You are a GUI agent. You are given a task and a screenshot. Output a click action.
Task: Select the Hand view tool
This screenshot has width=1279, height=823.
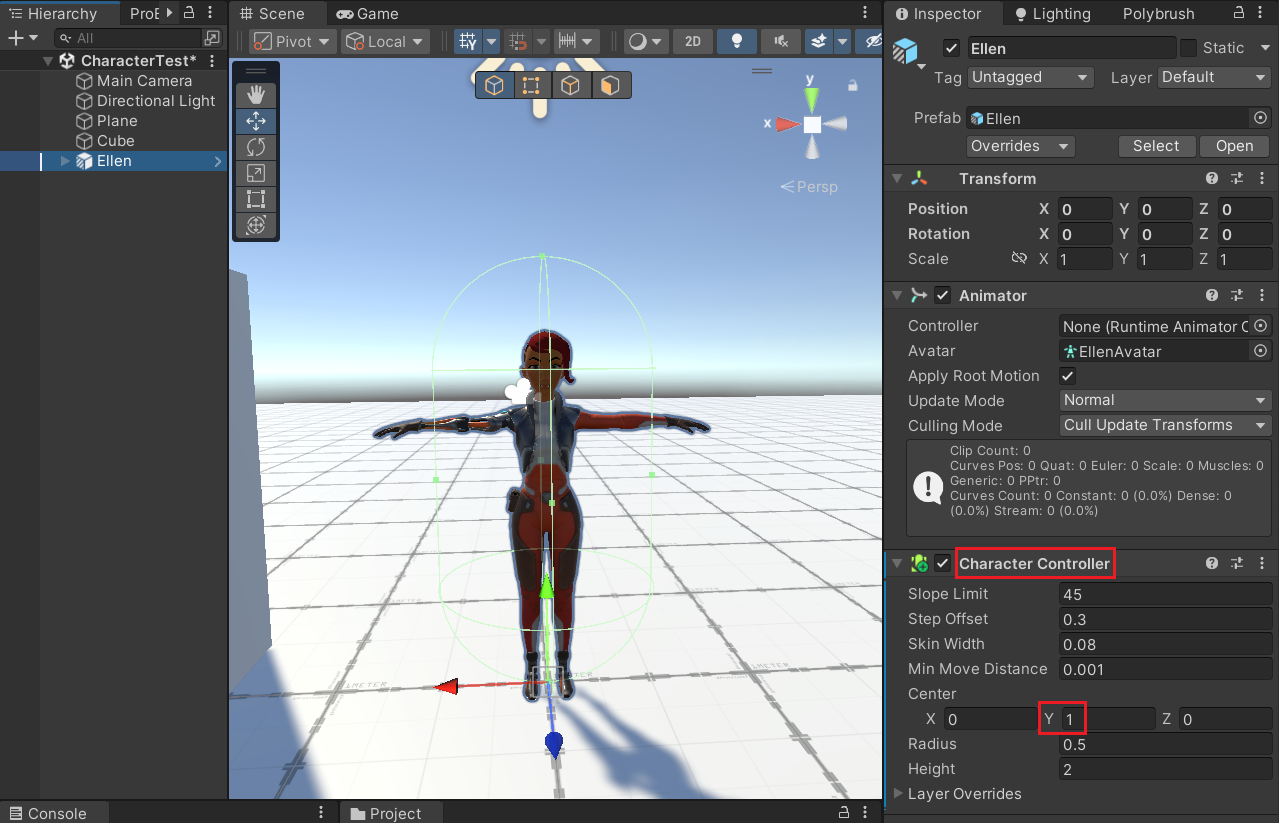coord(255,95)
